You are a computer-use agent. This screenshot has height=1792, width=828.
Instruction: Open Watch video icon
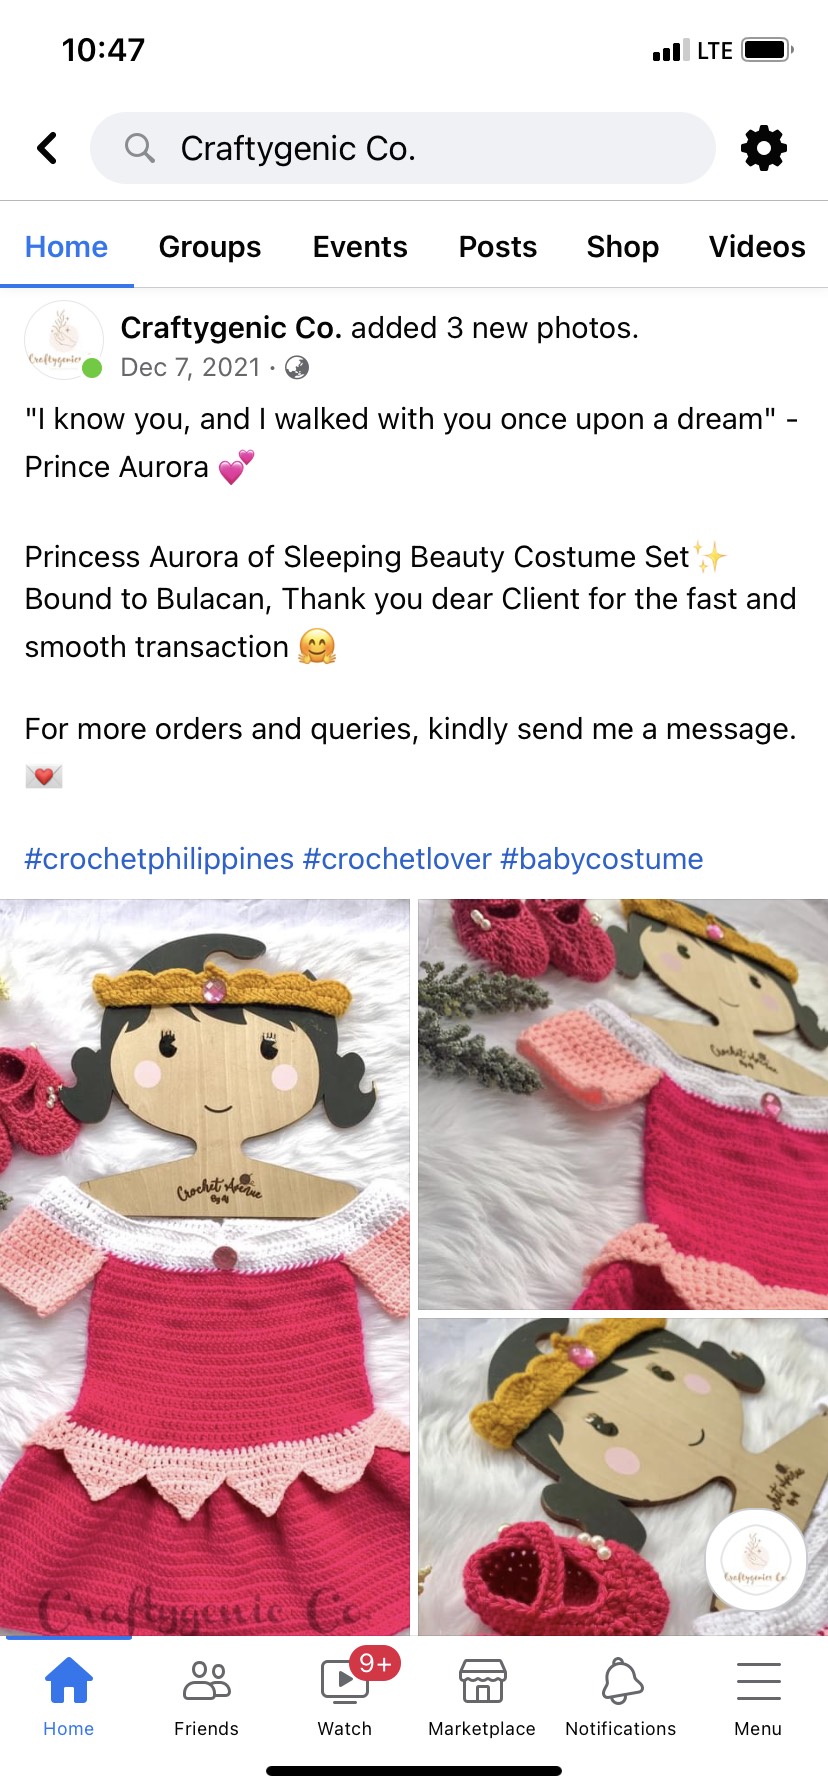344,1682
